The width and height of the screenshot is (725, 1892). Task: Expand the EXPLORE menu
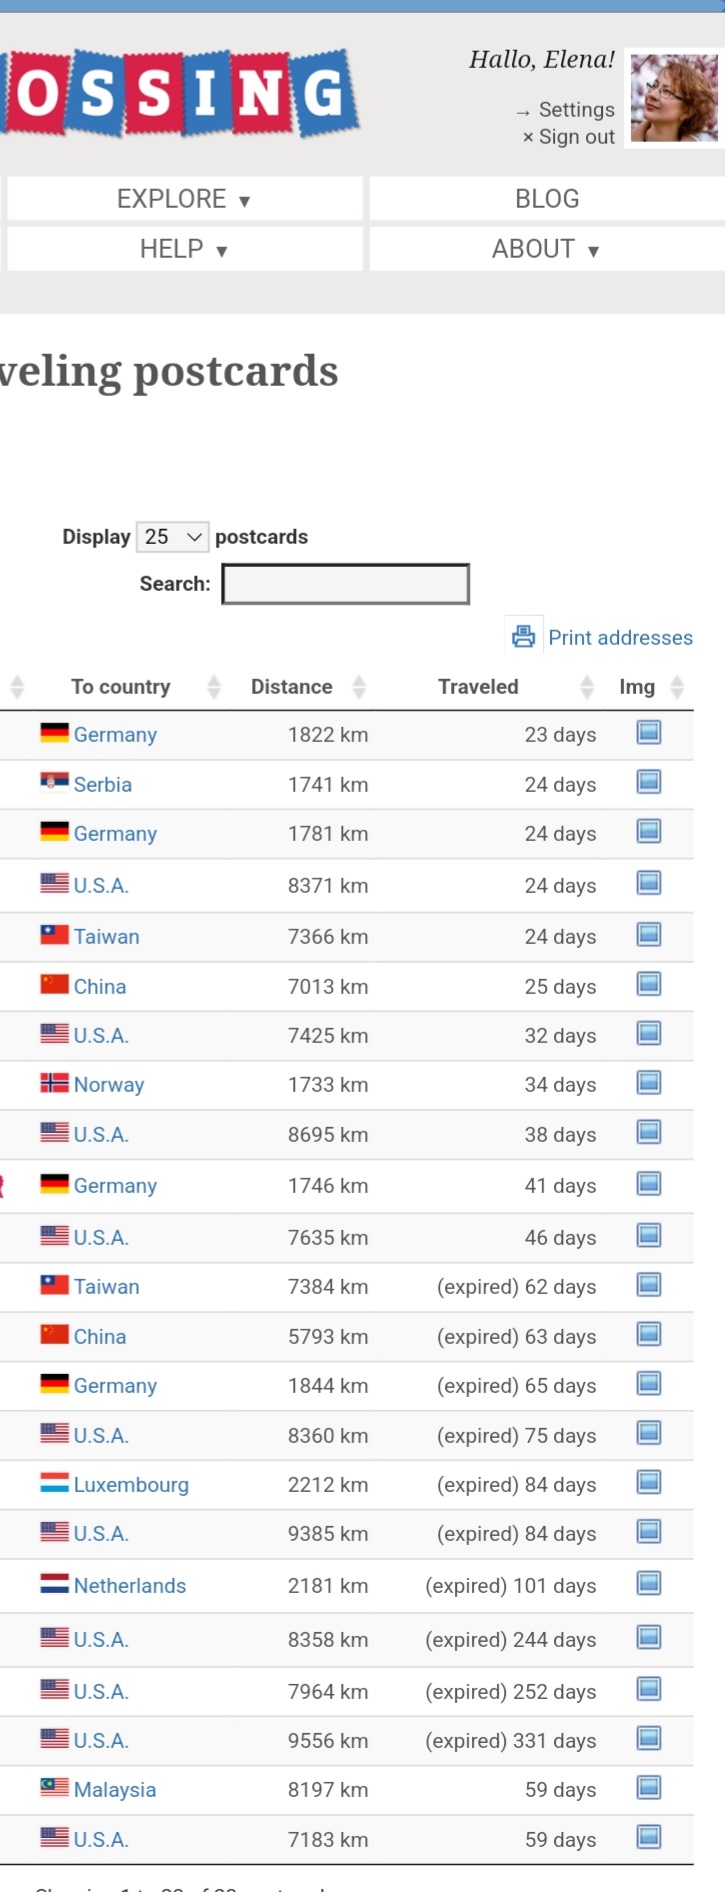click(x=185, y=199)
